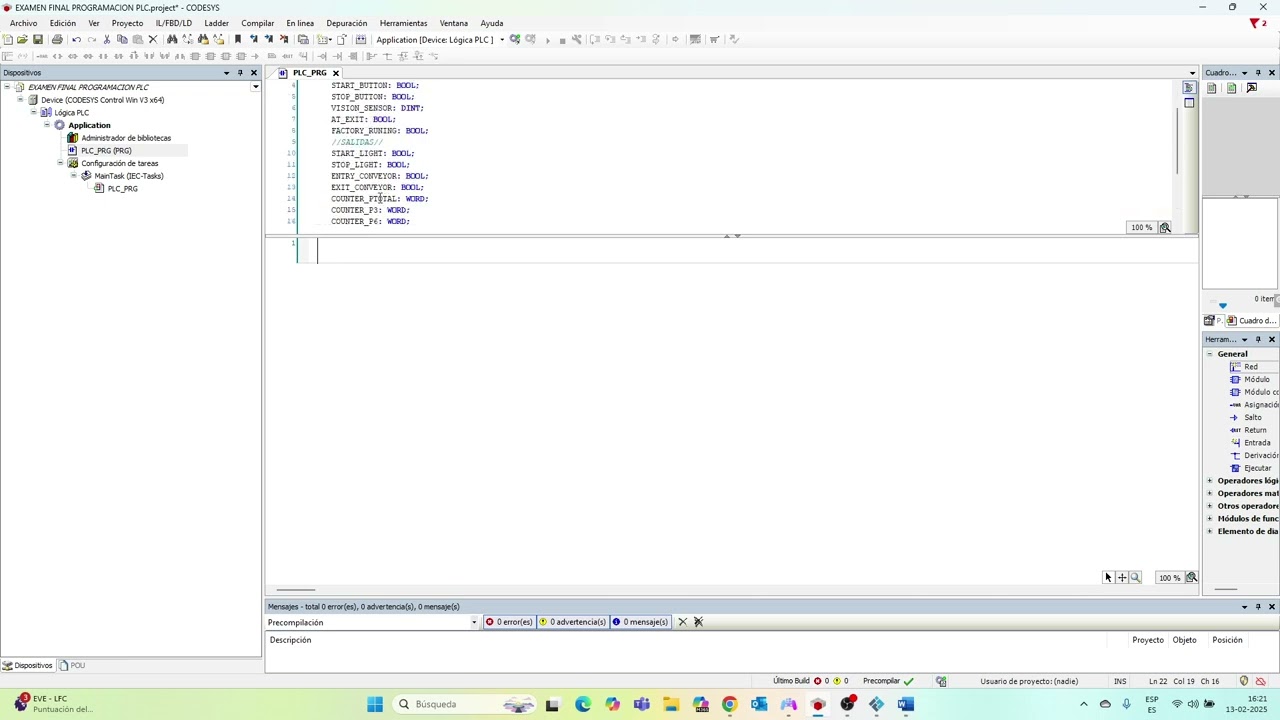Select the Derivación toolbox element
This screenshot has width=1280, height=720.
(1254, 456)
